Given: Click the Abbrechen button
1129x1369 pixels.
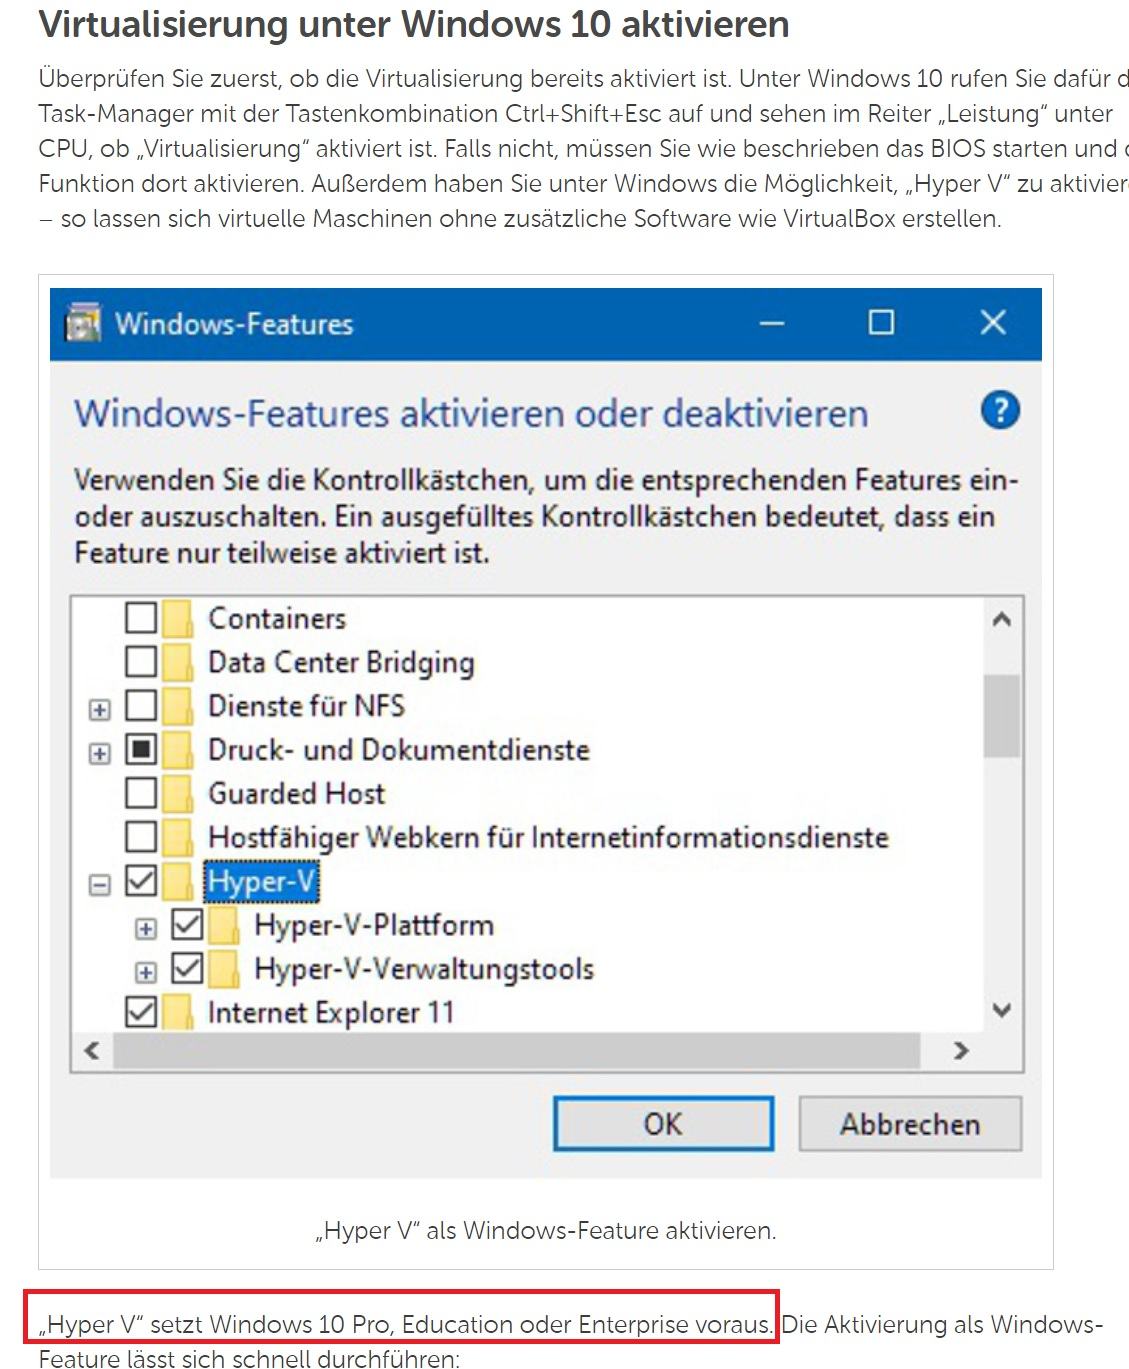Looking at the screenshot, I should (x=910, y=1124).
